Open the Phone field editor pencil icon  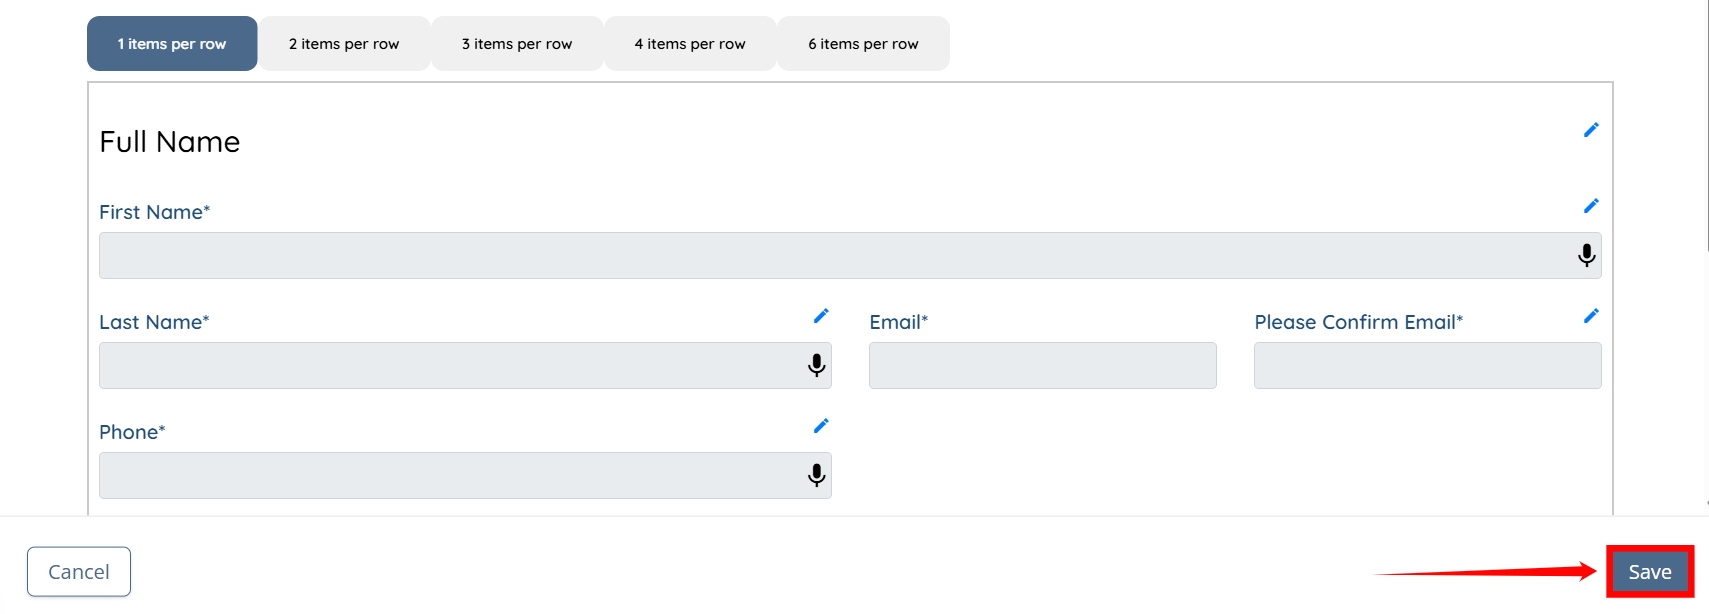821,426
